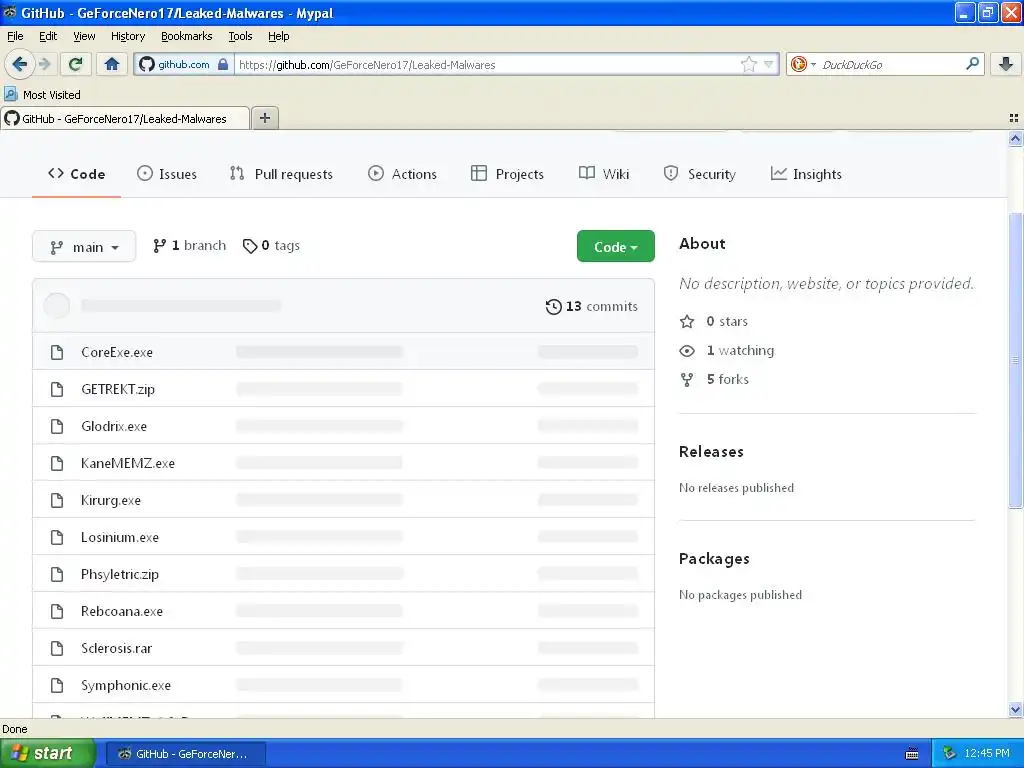Switch to the Issues tab
Viewport: 1024px width, 768px height.
pos(167,174)
